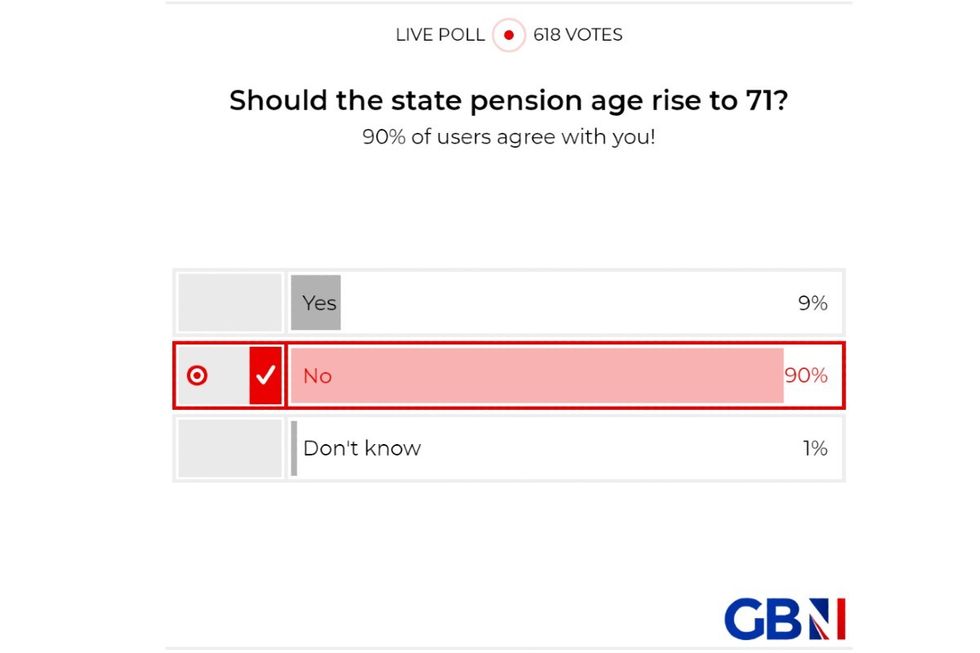Tick the empty box next to Yes
Image resolution: width=980 pixels, height=653 pixels.
point(230,303)
